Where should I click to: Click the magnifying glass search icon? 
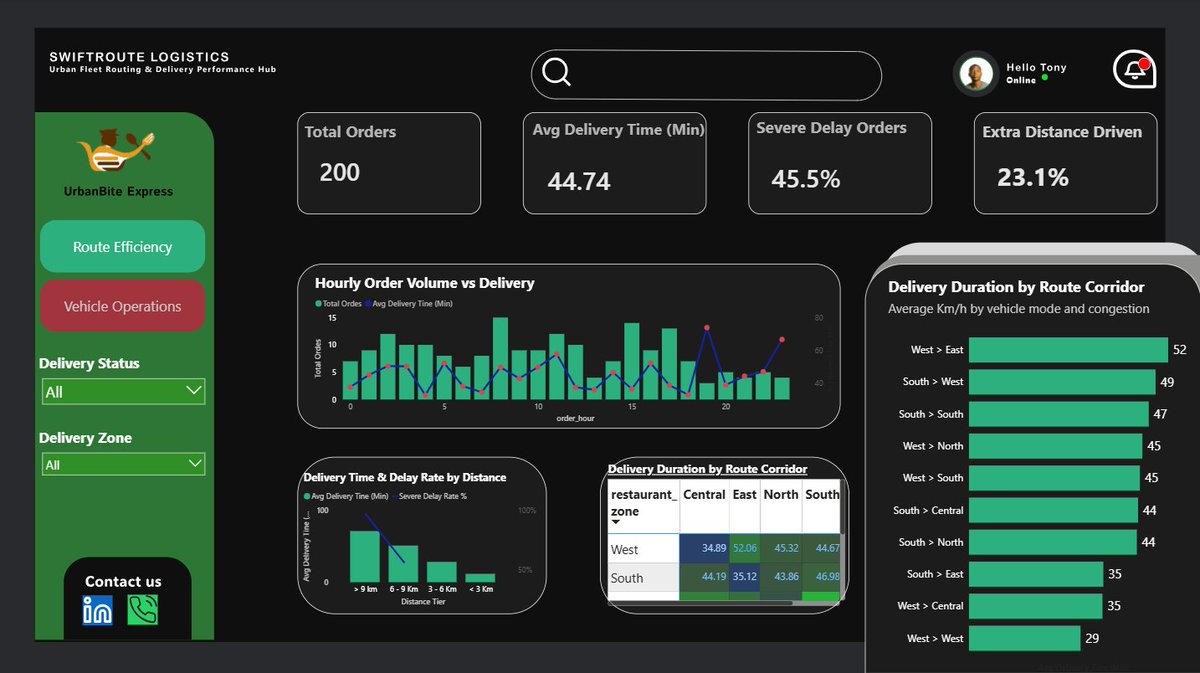[557, 74]
